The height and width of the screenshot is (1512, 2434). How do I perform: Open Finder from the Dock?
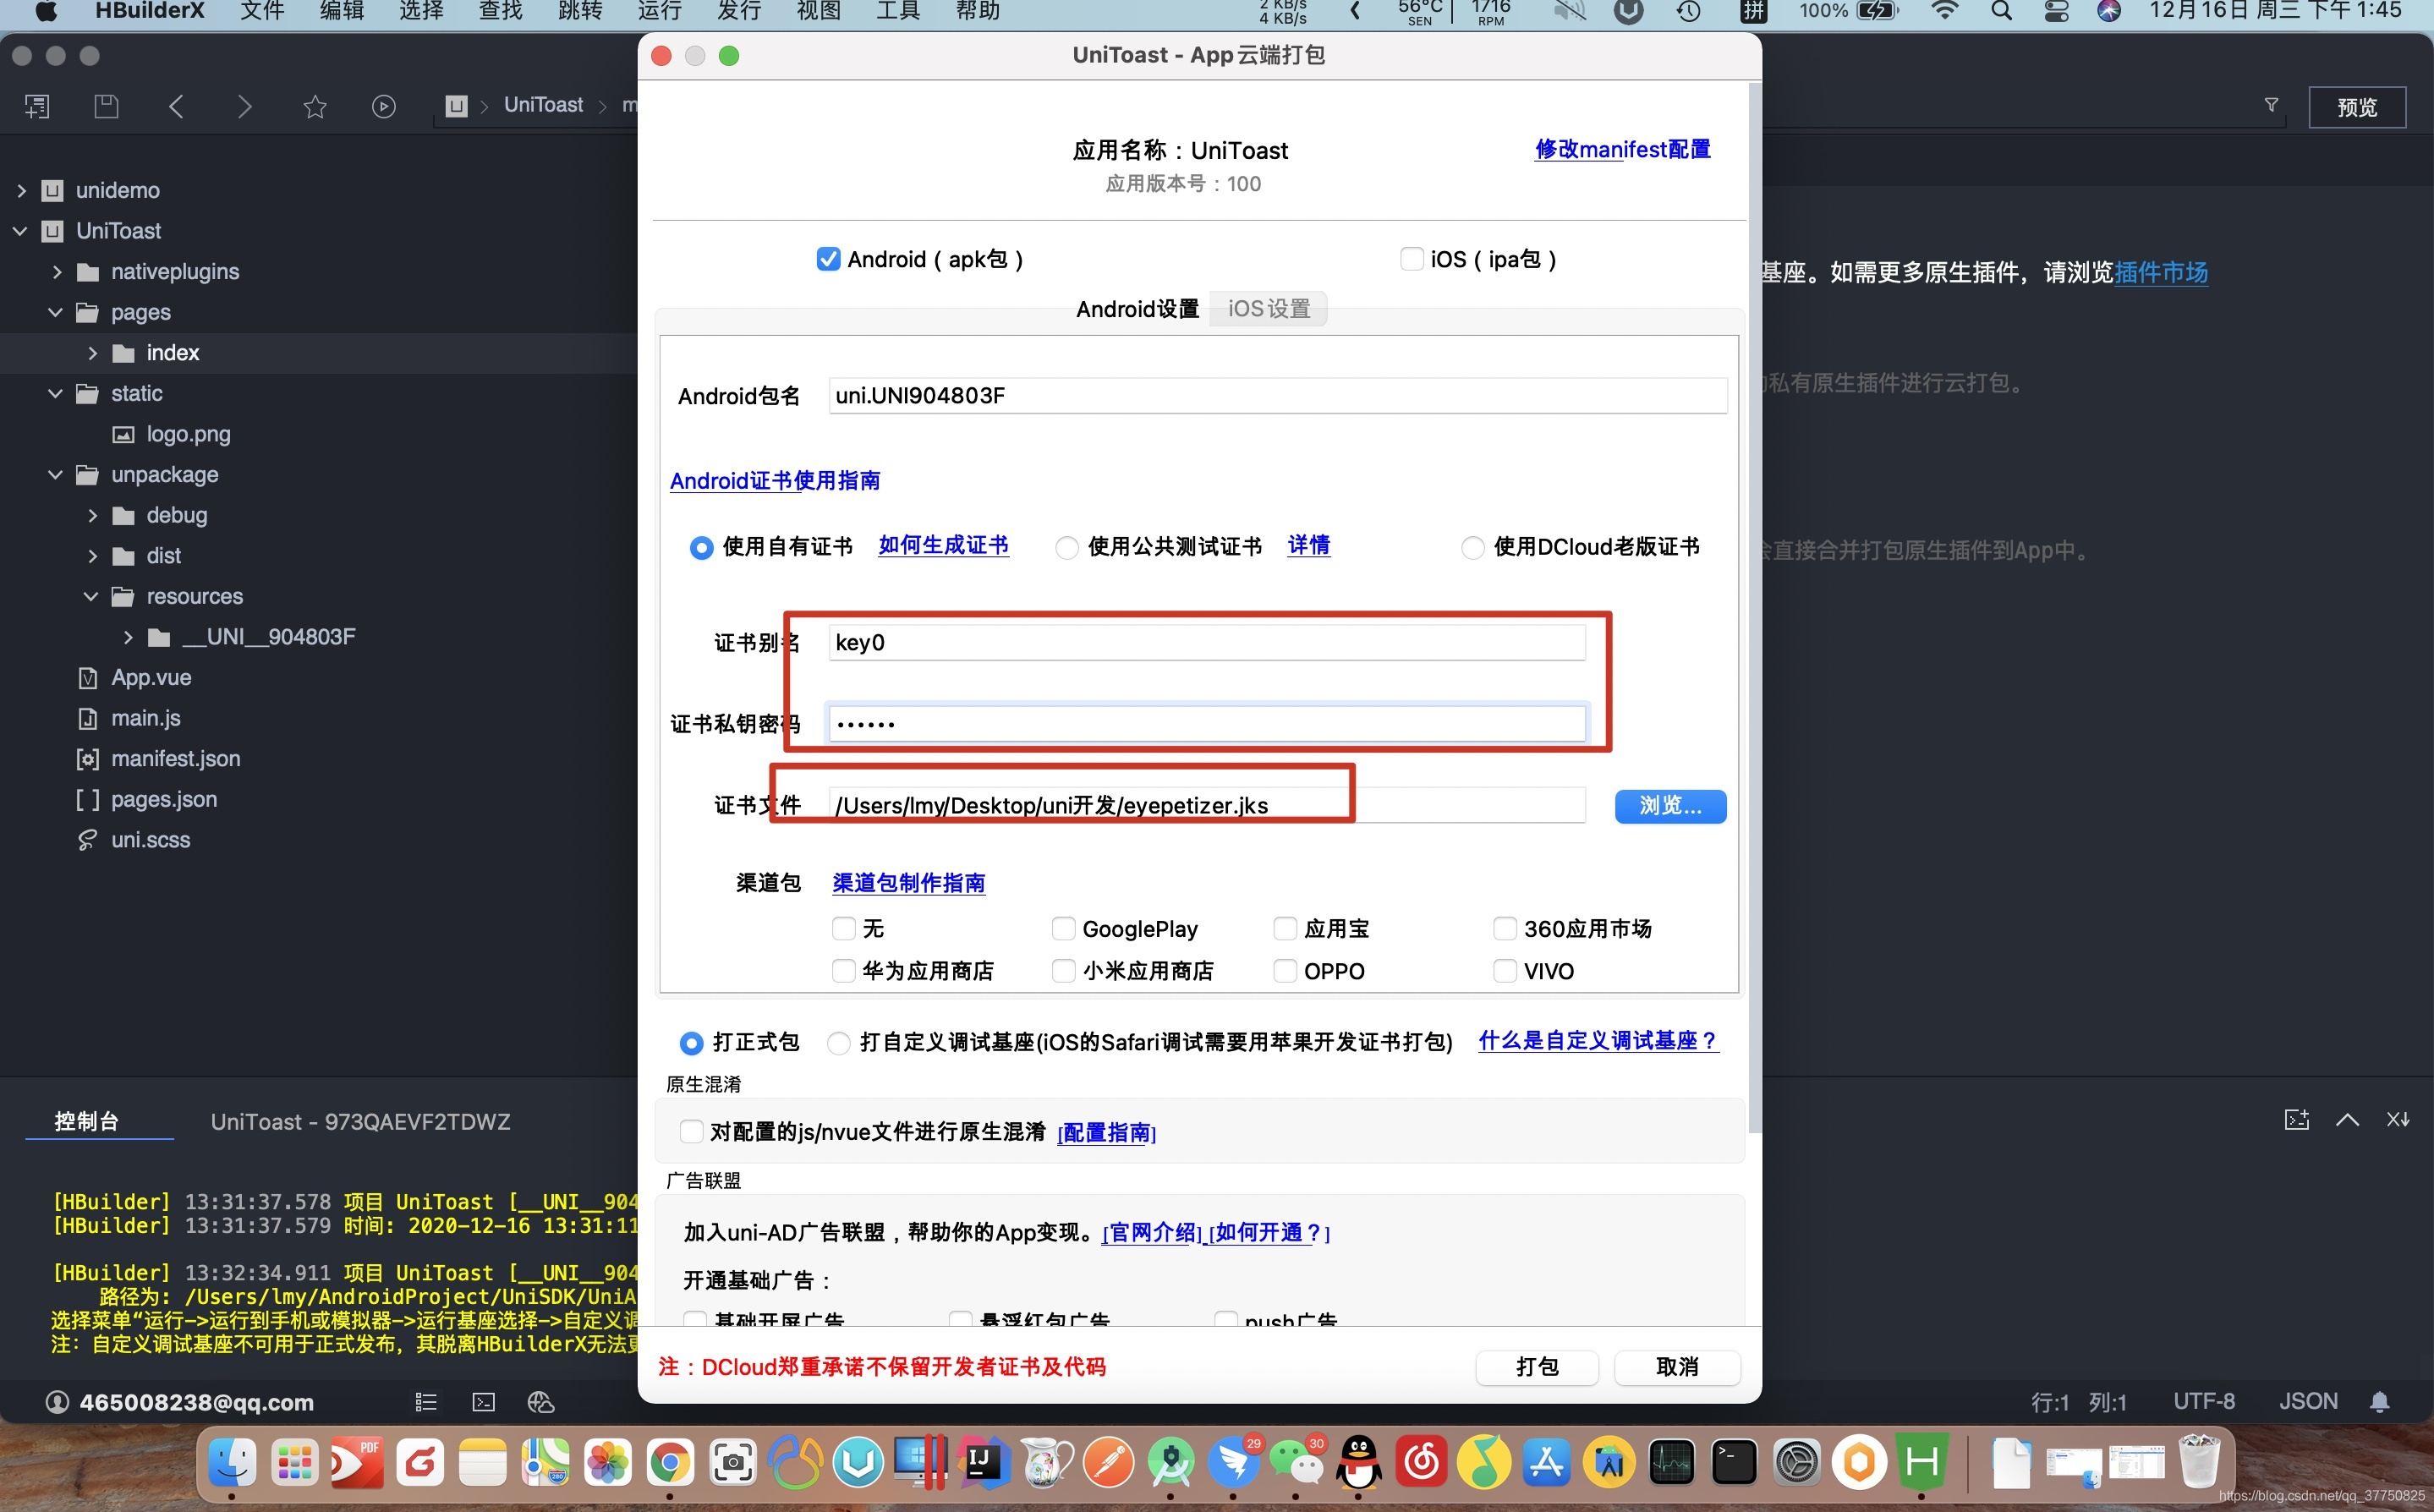click(x=232, y=1463)
